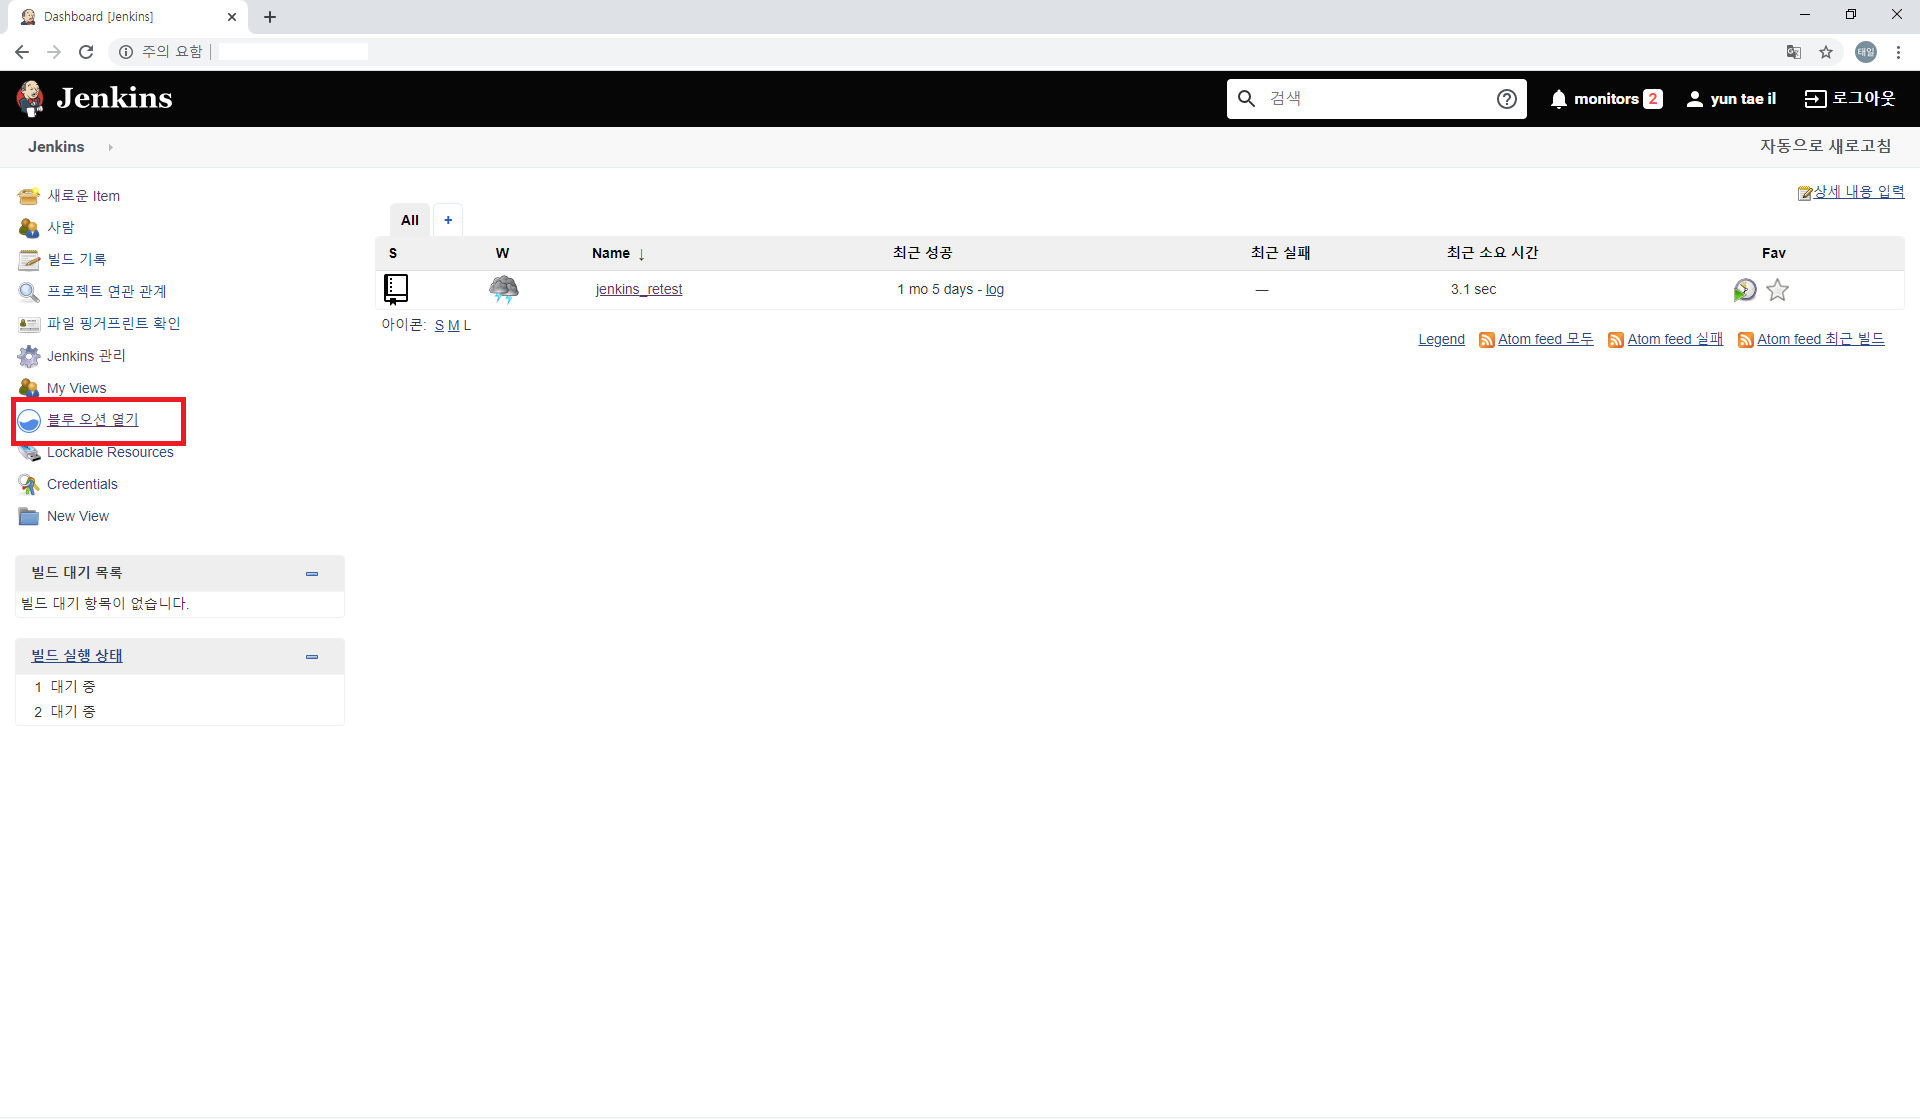Viewport: 1920px width, 1119px height.
Task: Select the All view tab
Action: coord(410,220)
